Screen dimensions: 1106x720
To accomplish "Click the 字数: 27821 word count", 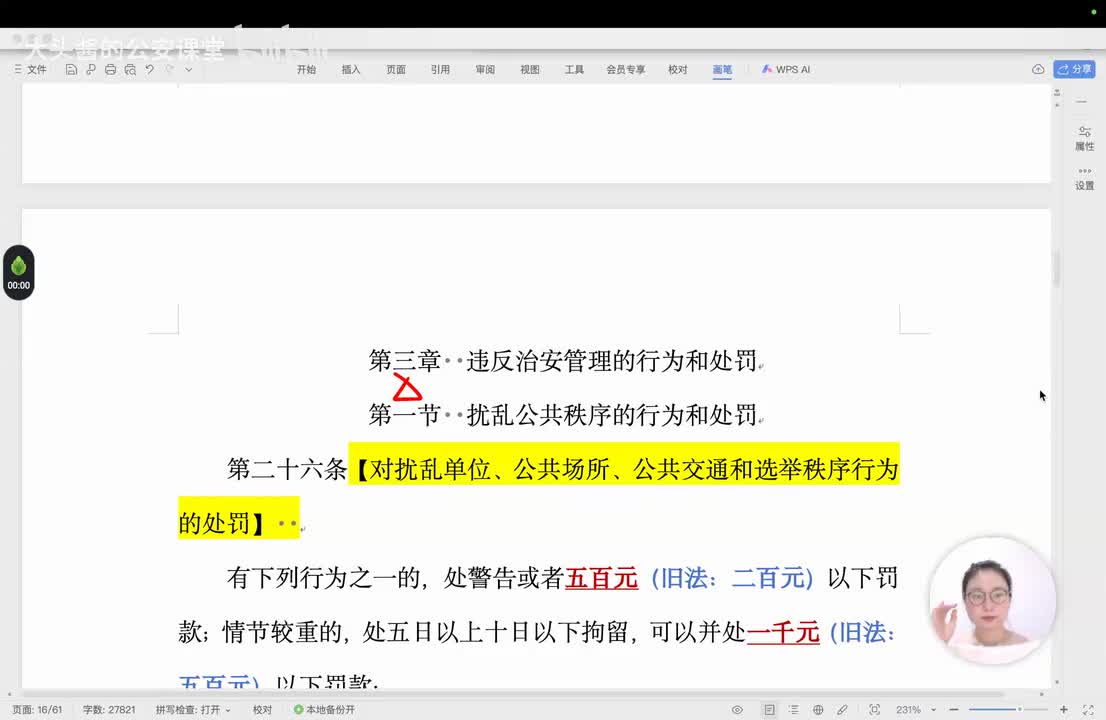I will 109,709.
